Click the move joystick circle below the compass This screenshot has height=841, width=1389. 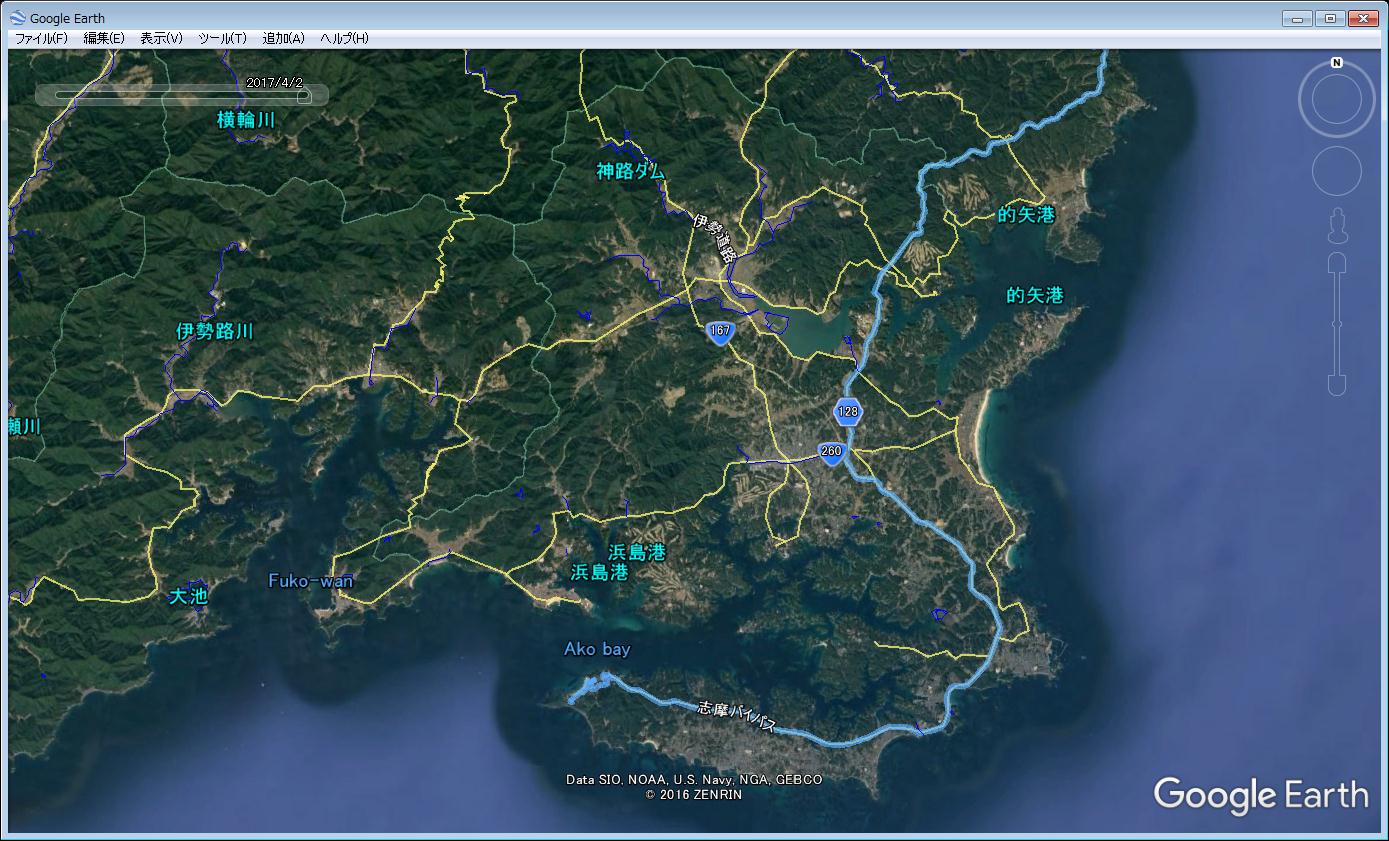[x=1336, y=171]
